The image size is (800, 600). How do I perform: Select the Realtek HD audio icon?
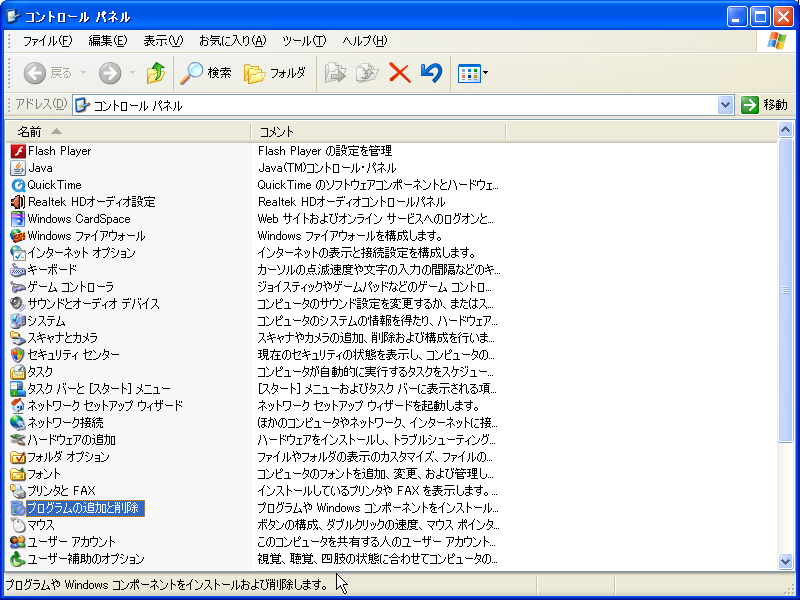(18, 202)
